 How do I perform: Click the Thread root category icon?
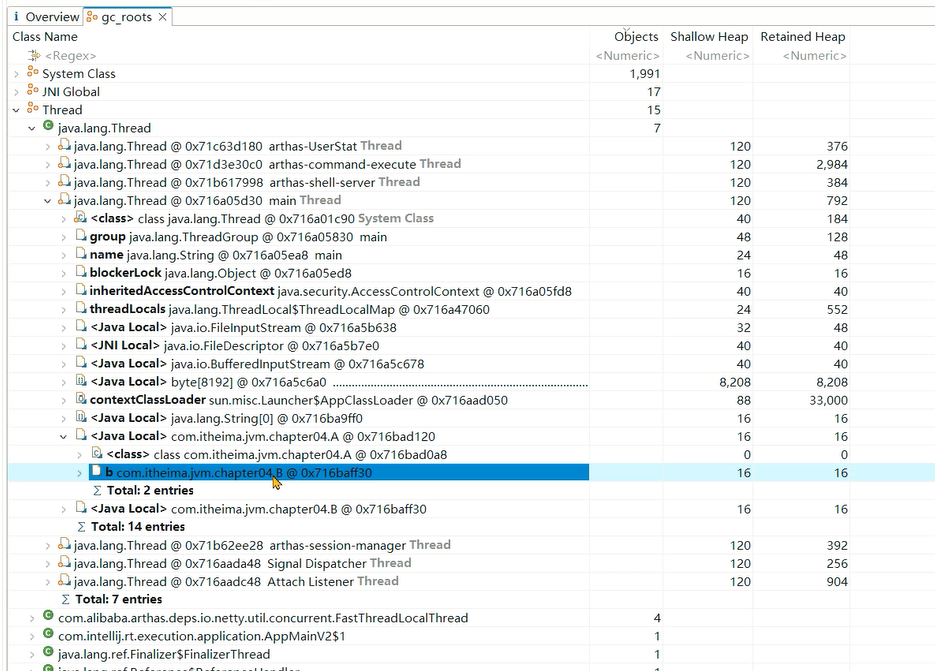pyautogui.click(x=33, y=110)
